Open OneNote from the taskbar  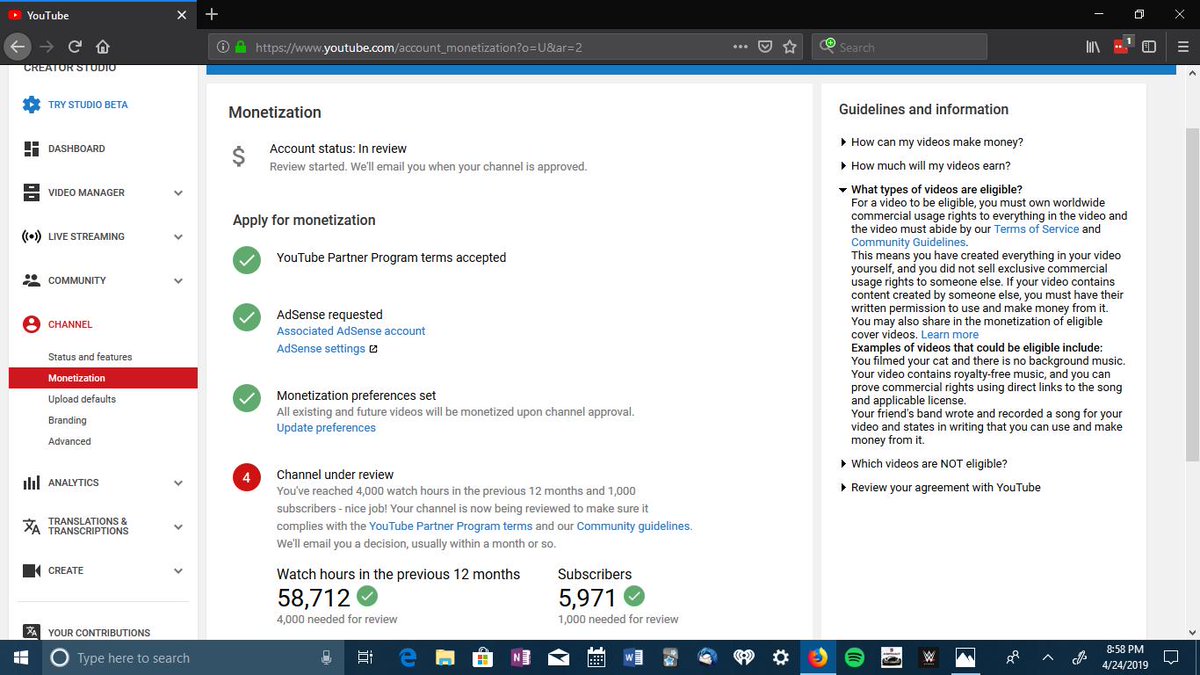coord(520,657)
